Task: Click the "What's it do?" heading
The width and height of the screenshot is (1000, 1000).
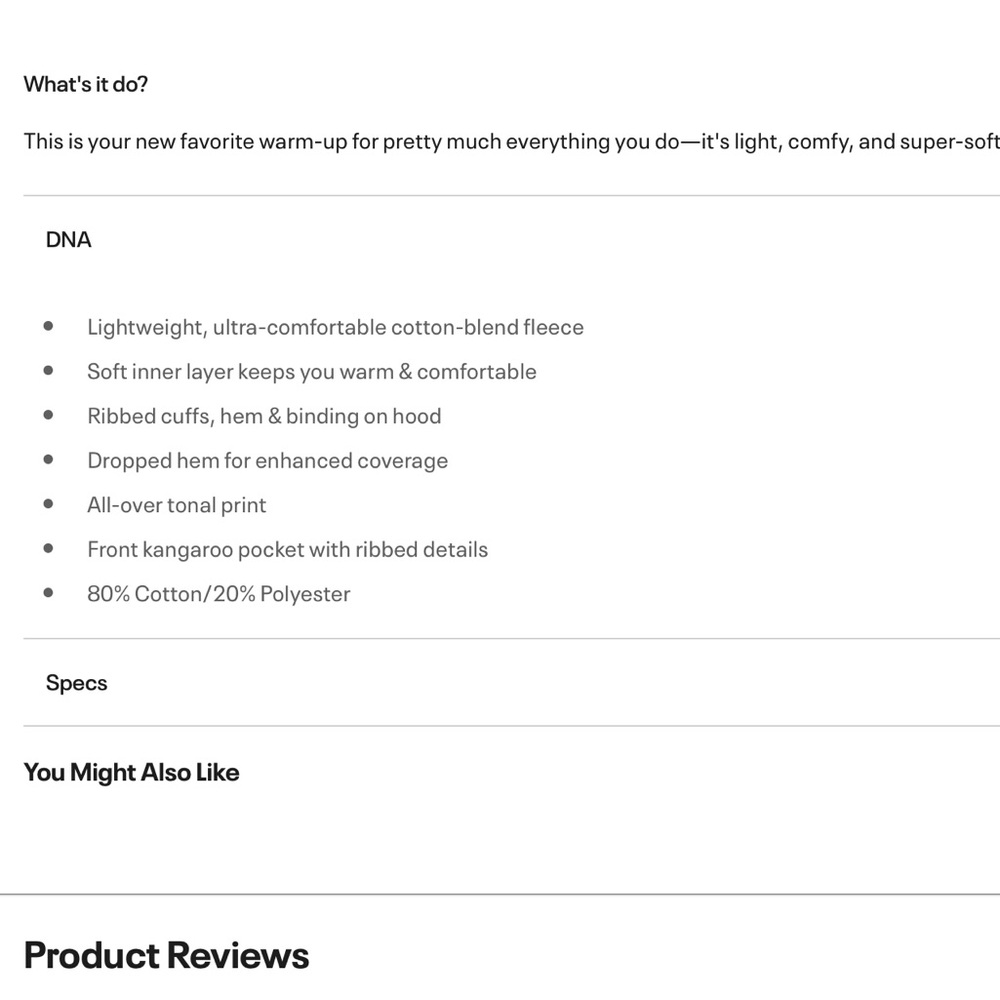Action: [x=86, y=84]
